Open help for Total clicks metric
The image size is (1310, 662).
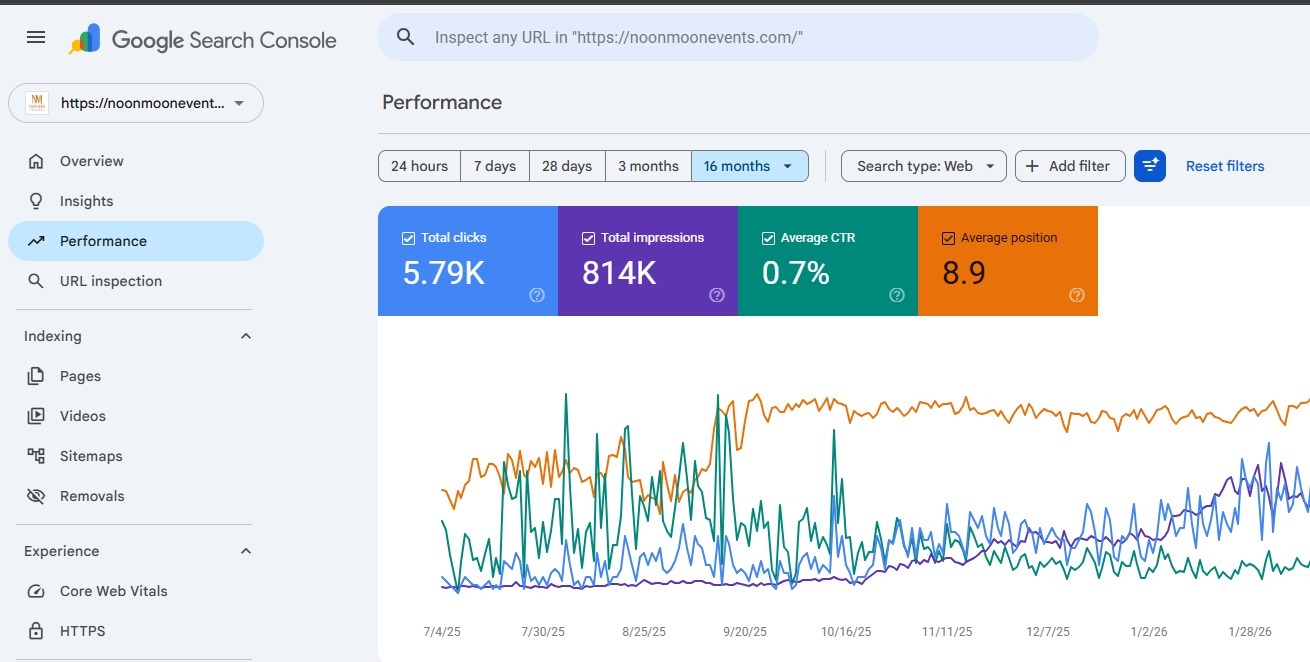537,295
